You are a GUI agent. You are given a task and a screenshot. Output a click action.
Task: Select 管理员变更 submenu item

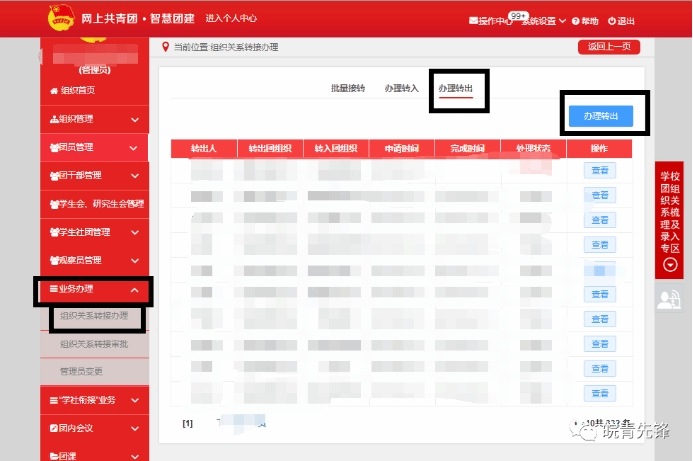click(x=81, y=371)
